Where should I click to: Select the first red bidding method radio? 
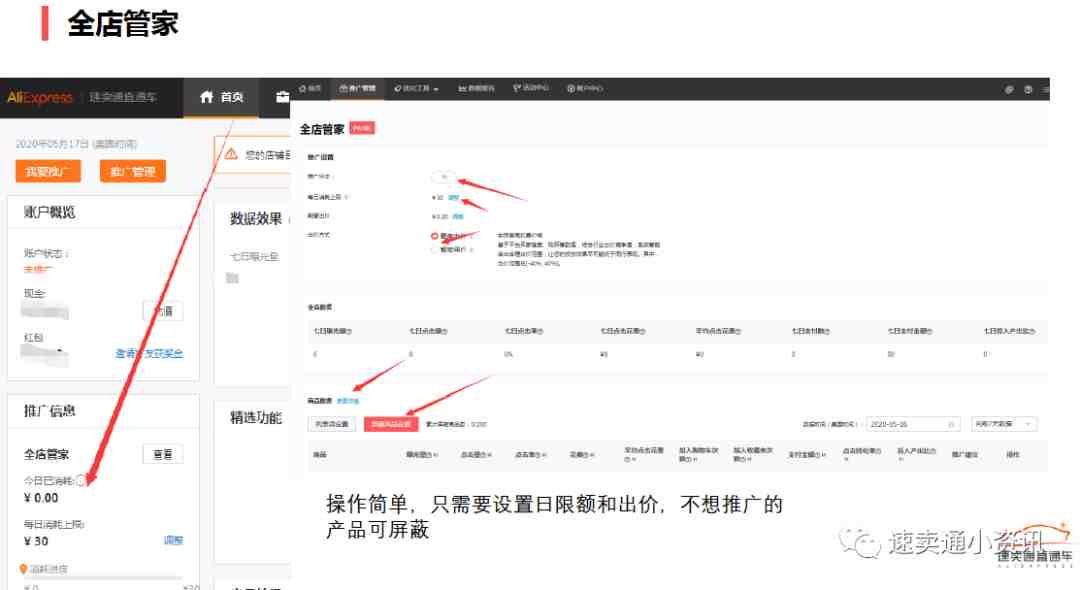[434, 236]
